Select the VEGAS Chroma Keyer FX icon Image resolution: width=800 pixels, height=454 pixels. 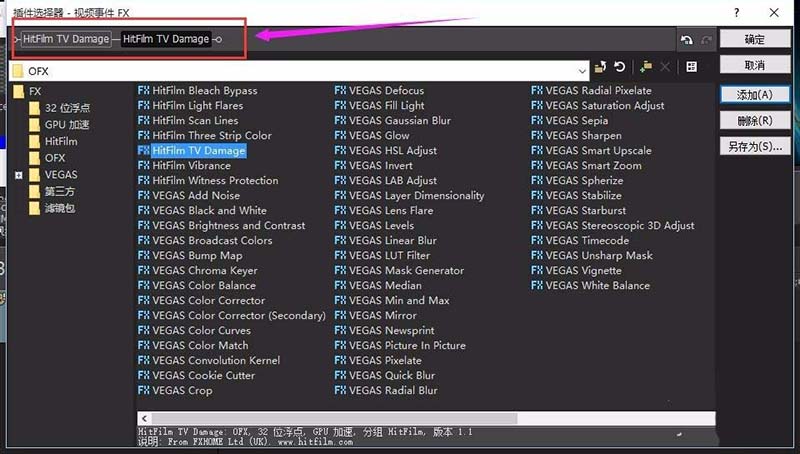(x=144, y=271)
